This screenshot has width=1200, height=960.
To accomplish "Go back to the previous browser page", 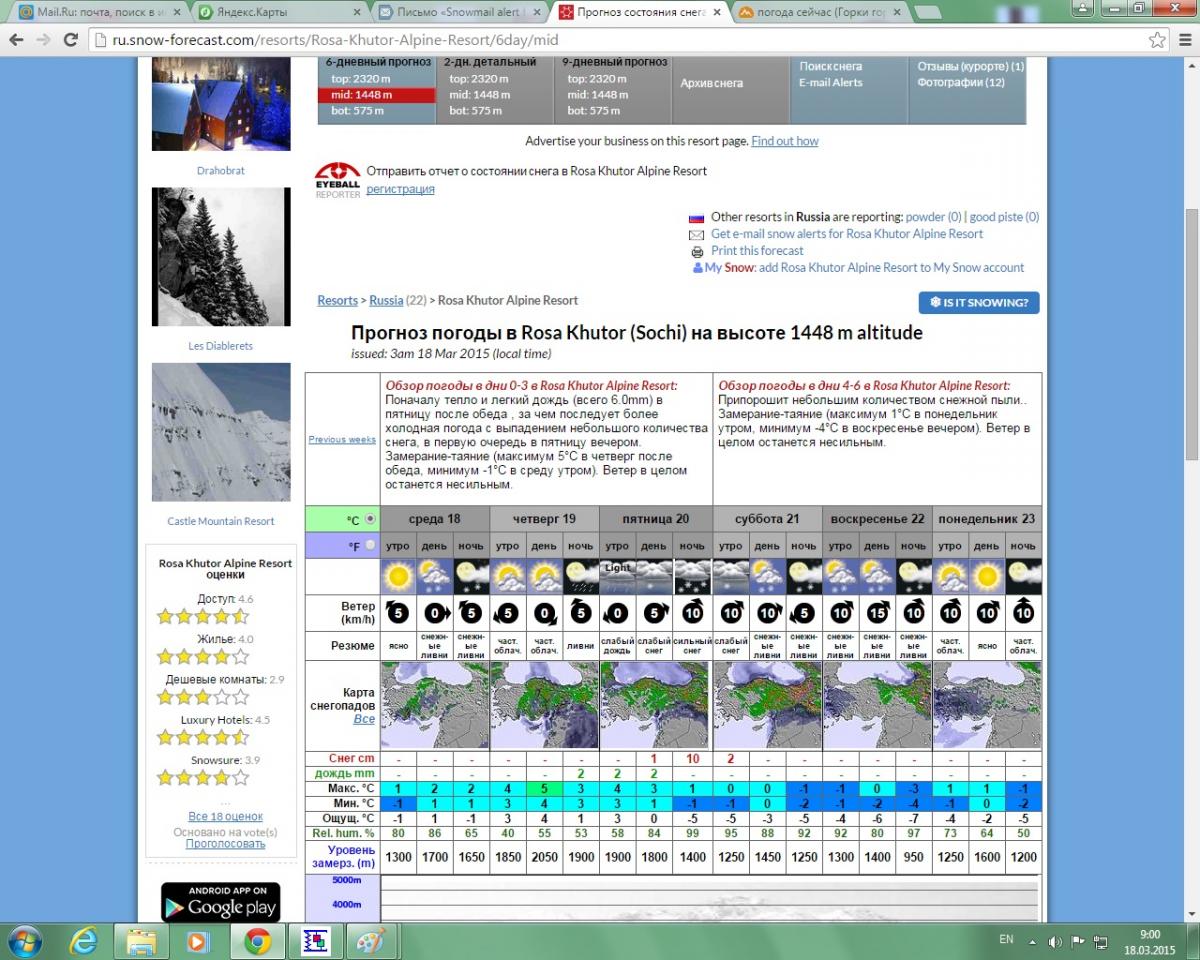I will 16,41.
